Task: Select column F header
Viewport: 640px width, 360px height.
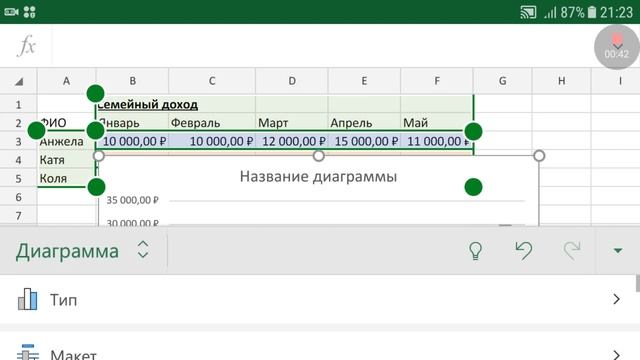Action: pos(437,81)
